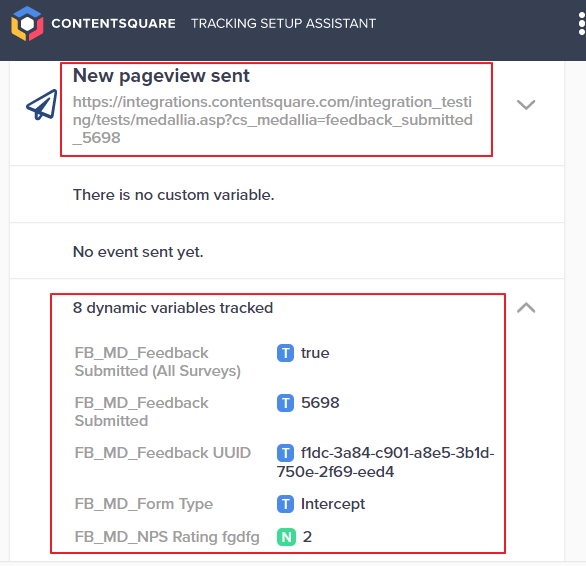Image resolution: width=586 pixels, height=566 pixels.
Task: Click the T badge next to Intercept
Action: click(x=285, y=504)
